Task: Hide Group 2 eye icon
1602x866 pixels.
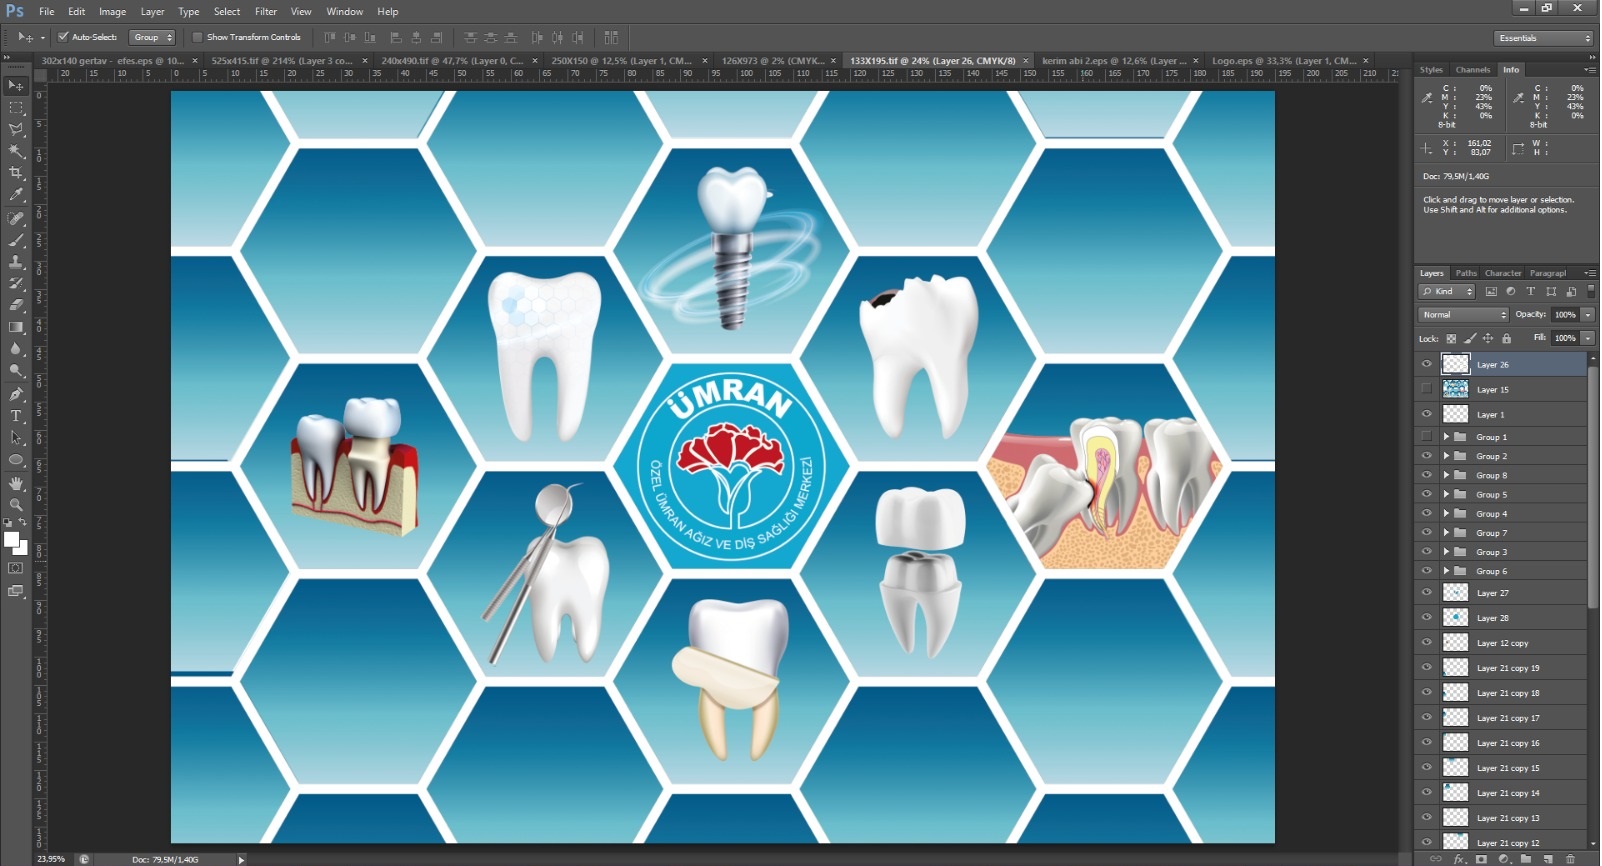Action: (x=1427, y=456)
